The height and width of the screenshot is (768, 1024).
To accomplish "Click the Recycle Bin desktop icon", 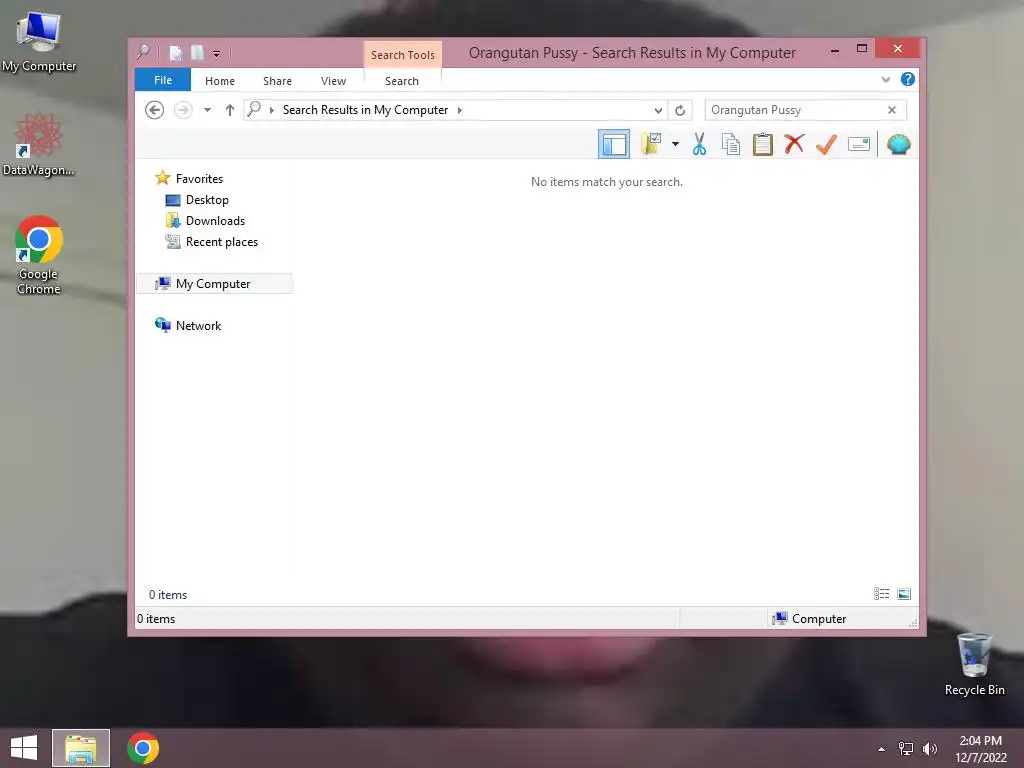I will (x=974, y=664).
